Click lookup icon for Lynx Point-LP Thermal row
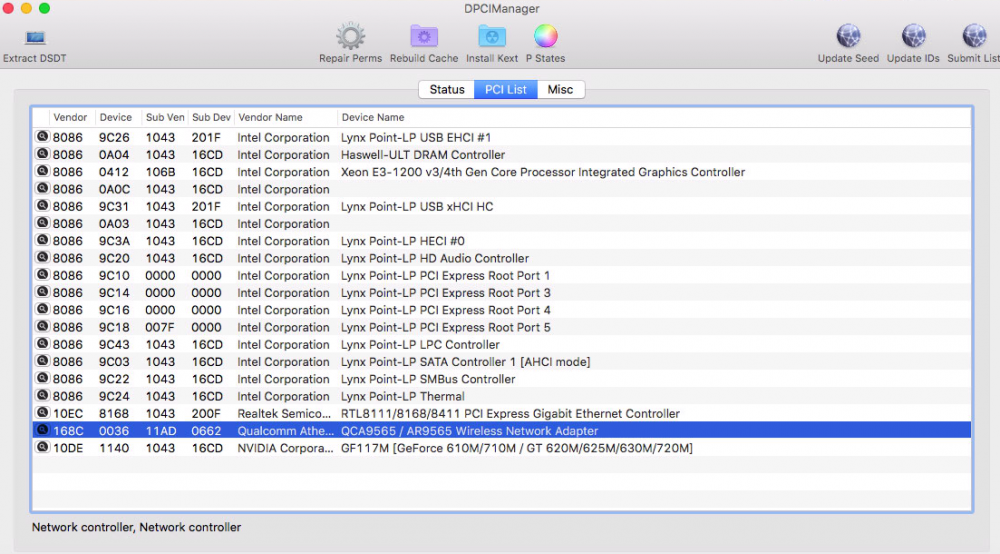 (42, 395)
